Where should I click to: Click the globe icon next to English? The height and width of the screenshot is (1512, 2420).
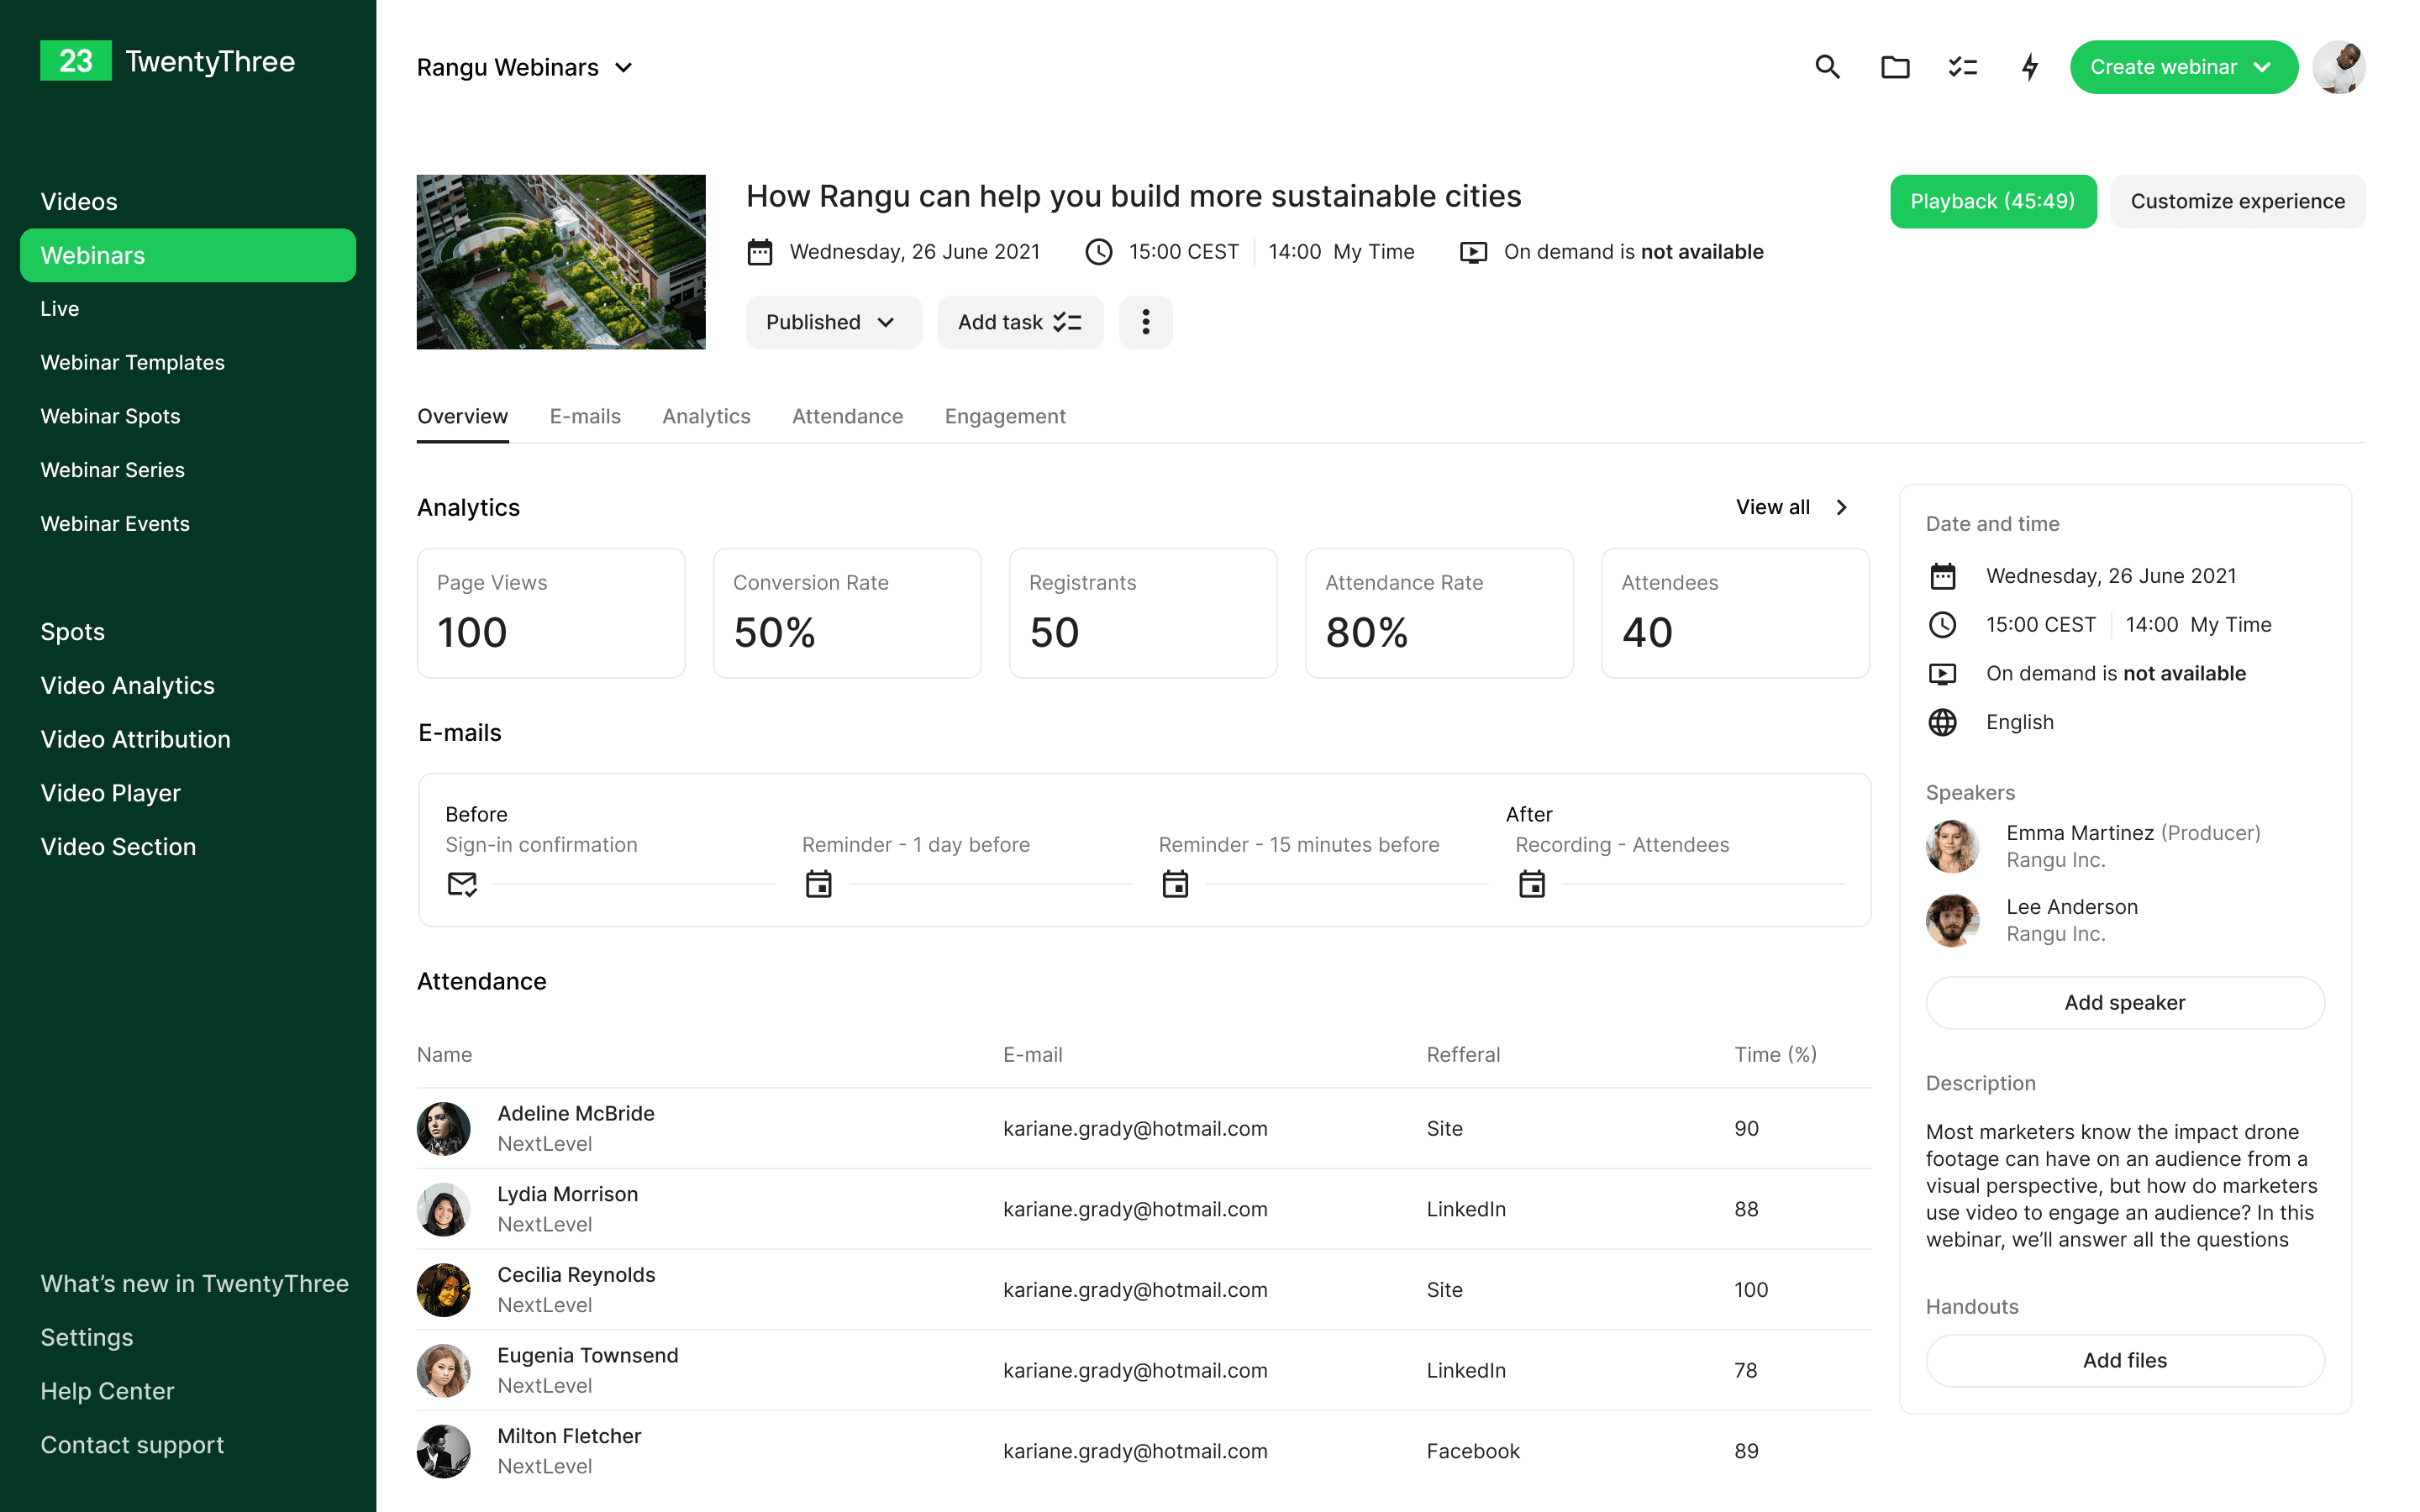click(1942, 722)
